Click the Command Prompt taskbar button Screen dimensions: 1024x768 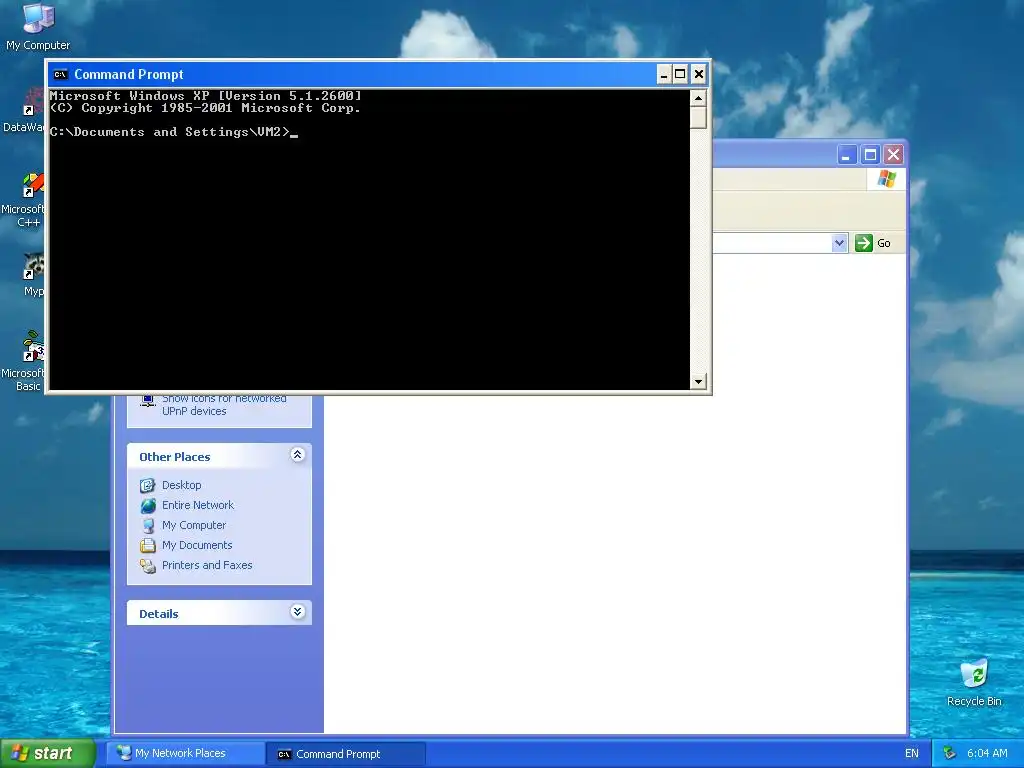[346, 754]
